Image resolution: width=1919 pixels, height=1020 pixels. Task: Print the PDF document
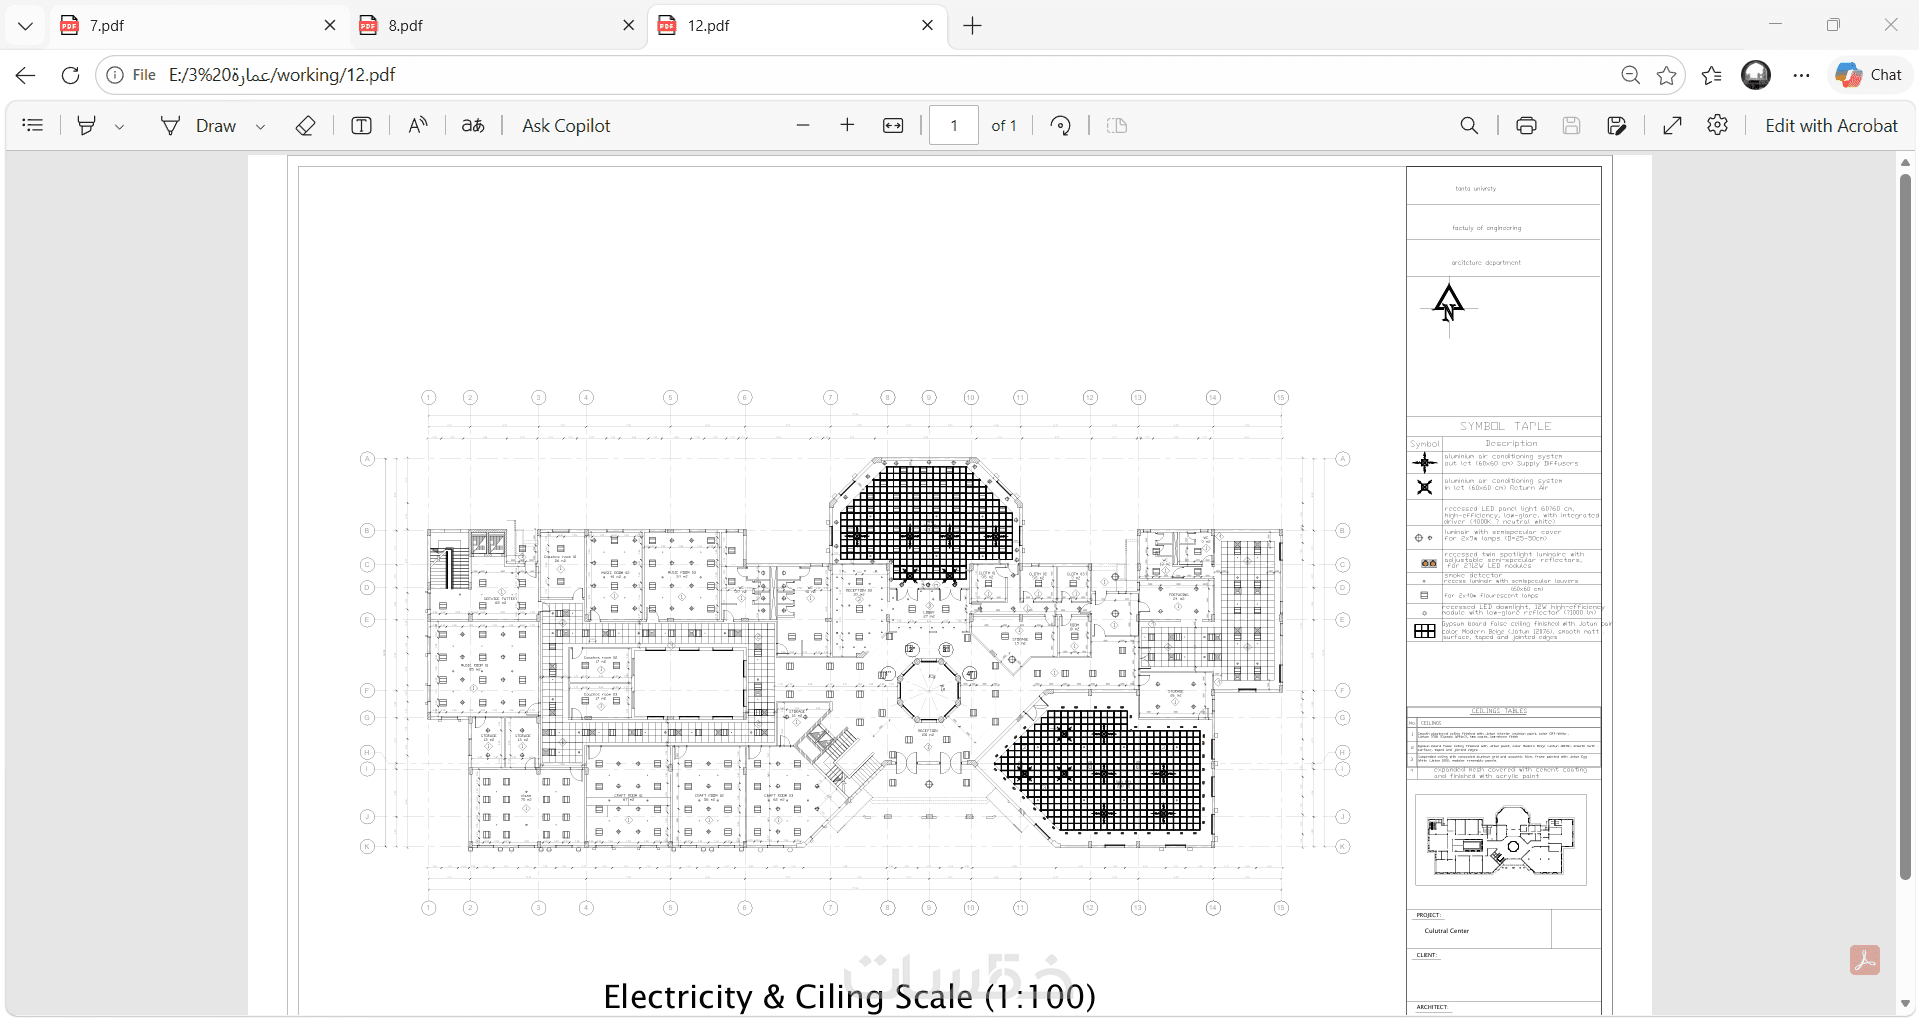point(1526,125)
